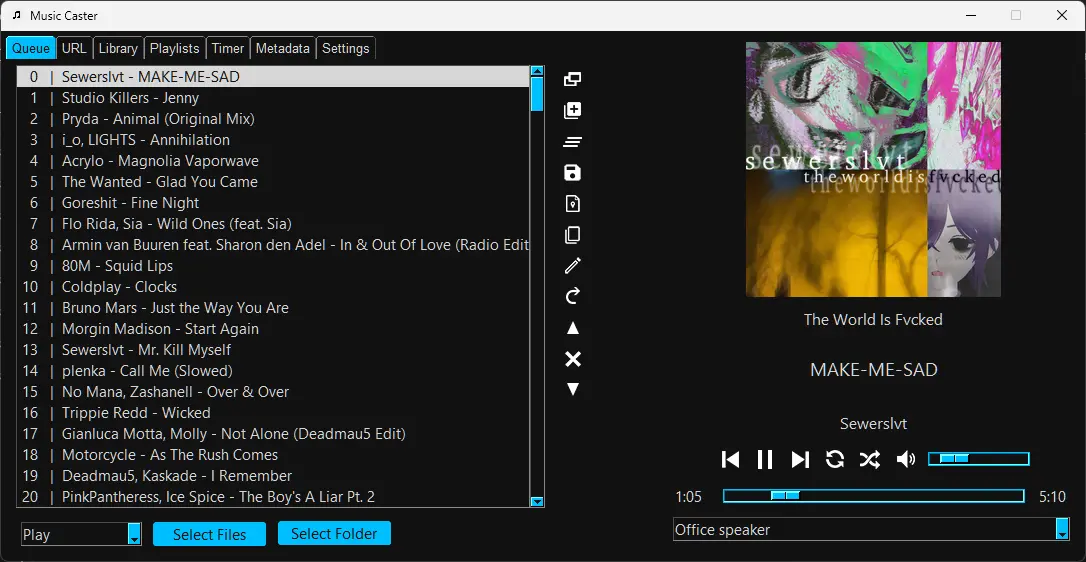Viewport: 1086px width, 562px height.
Task: Select Bruno Mars - Just the Way You Are
Action: click(x=273, y=308)
